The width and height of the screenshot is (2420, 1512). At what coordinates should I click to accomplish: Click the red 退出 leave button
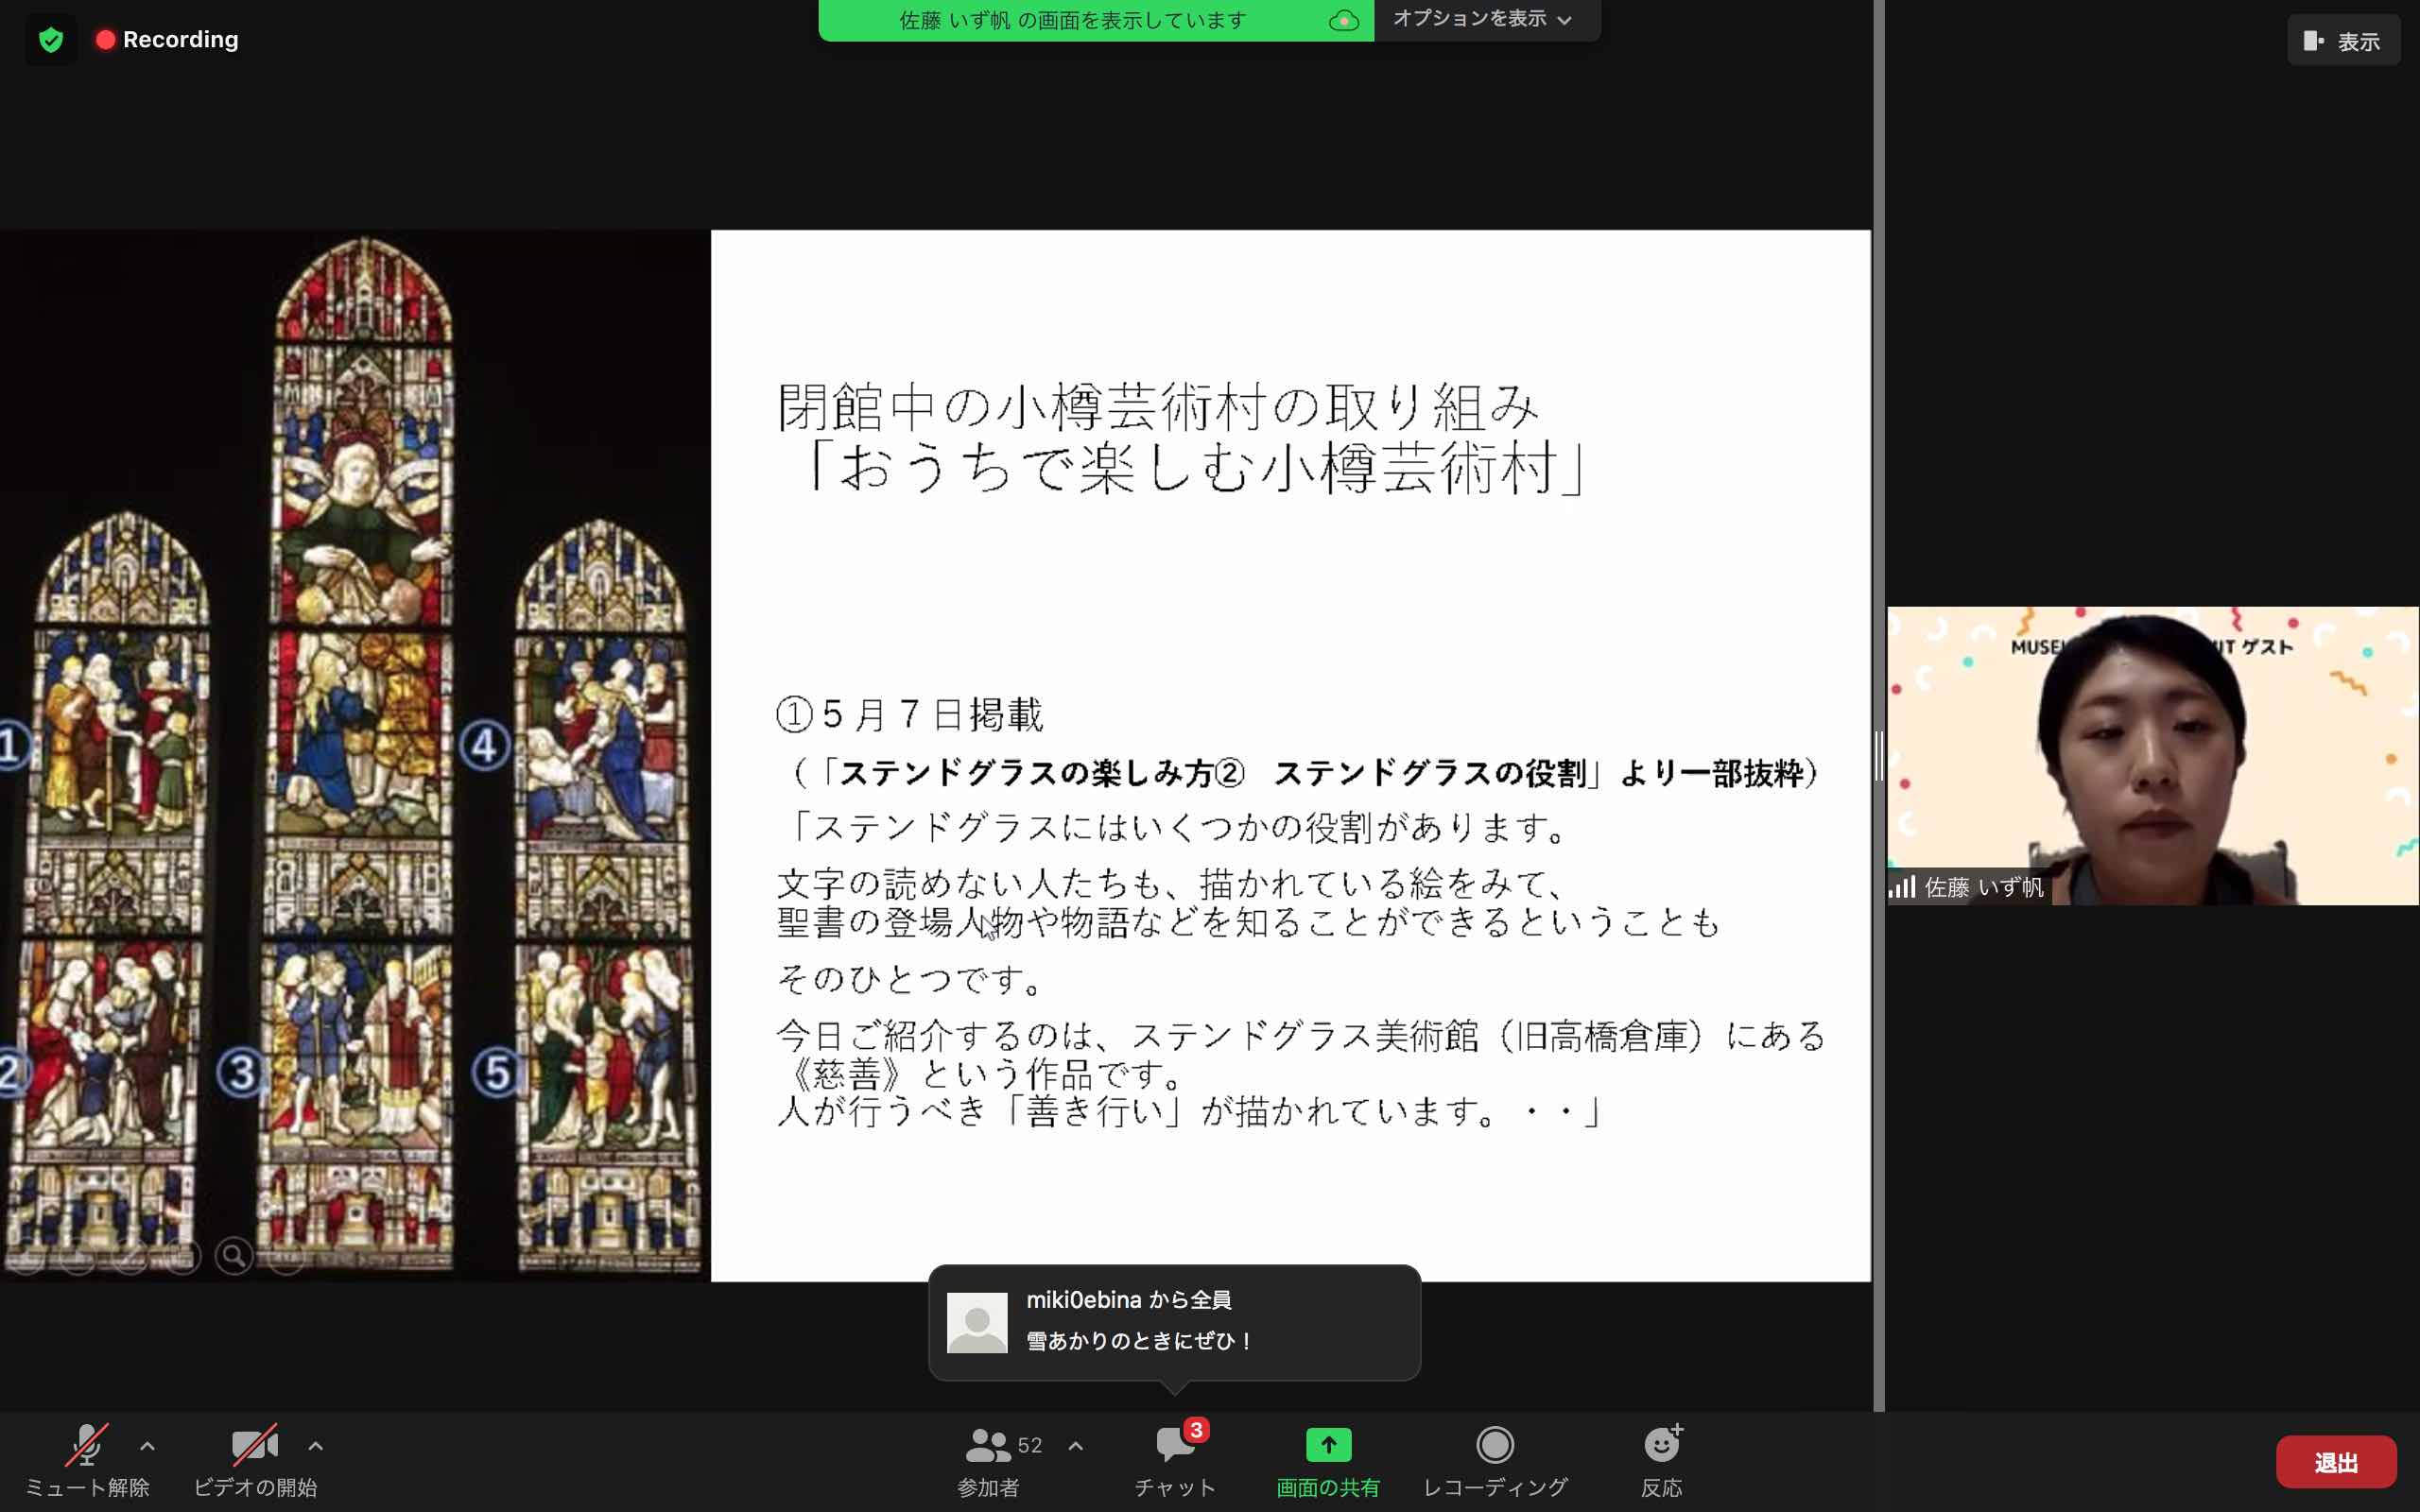click(2336, 1462)
